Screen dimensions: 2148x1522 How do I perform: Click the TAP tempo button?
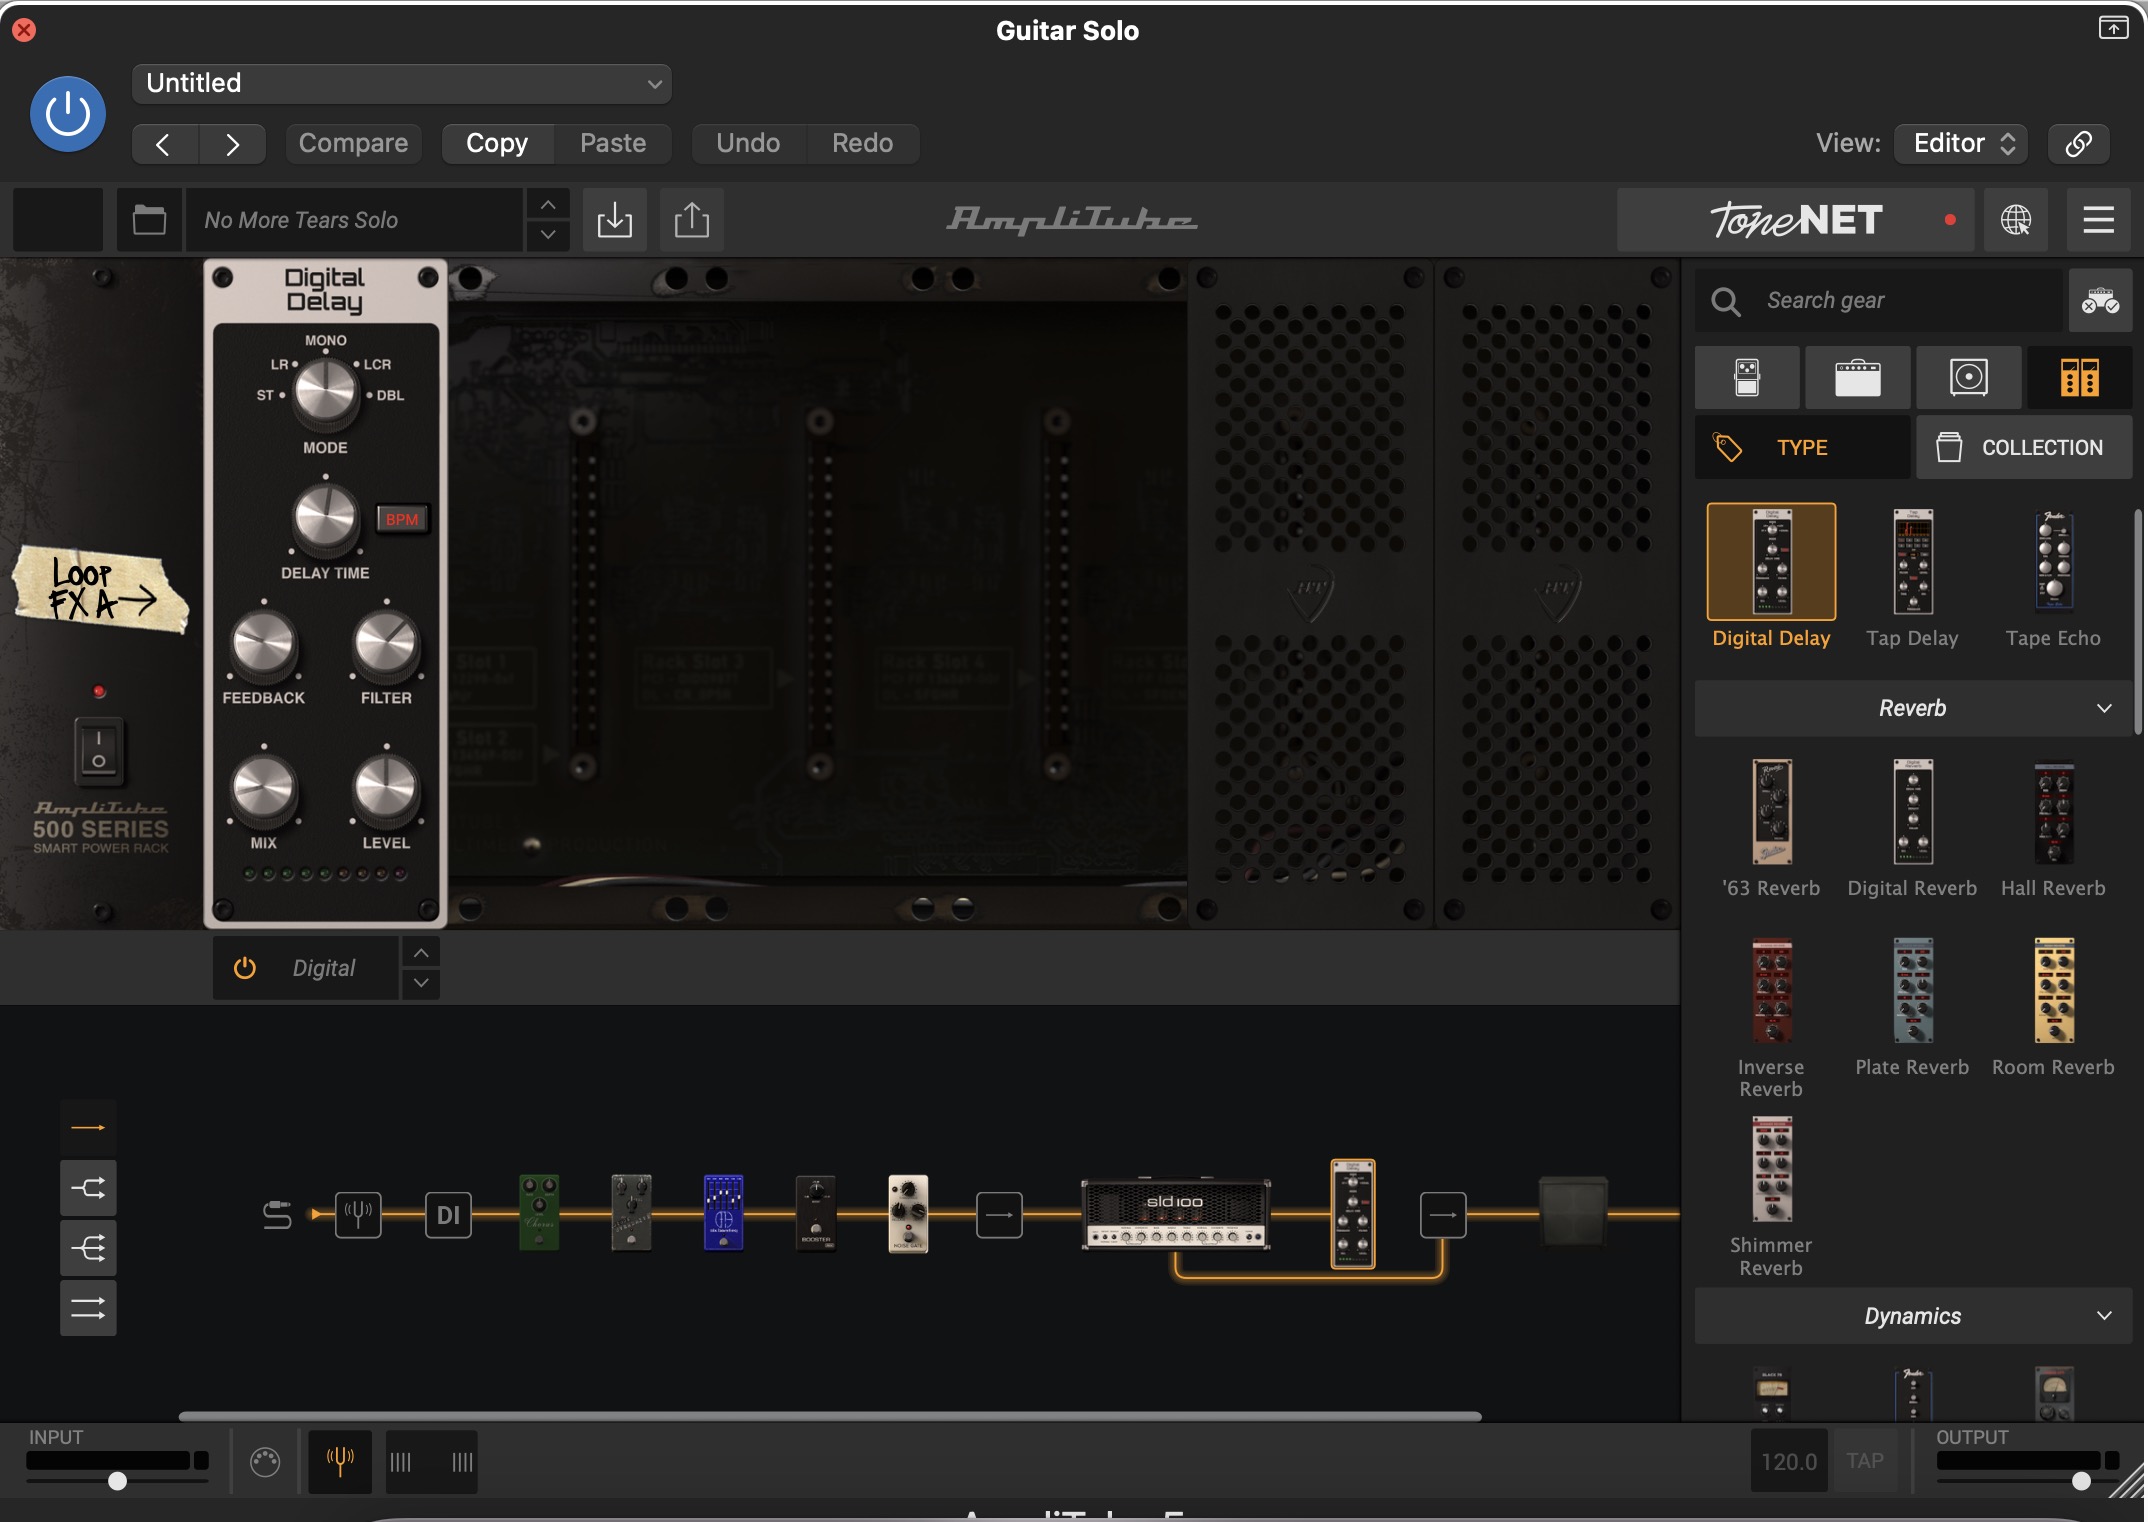[1865, 1461]
